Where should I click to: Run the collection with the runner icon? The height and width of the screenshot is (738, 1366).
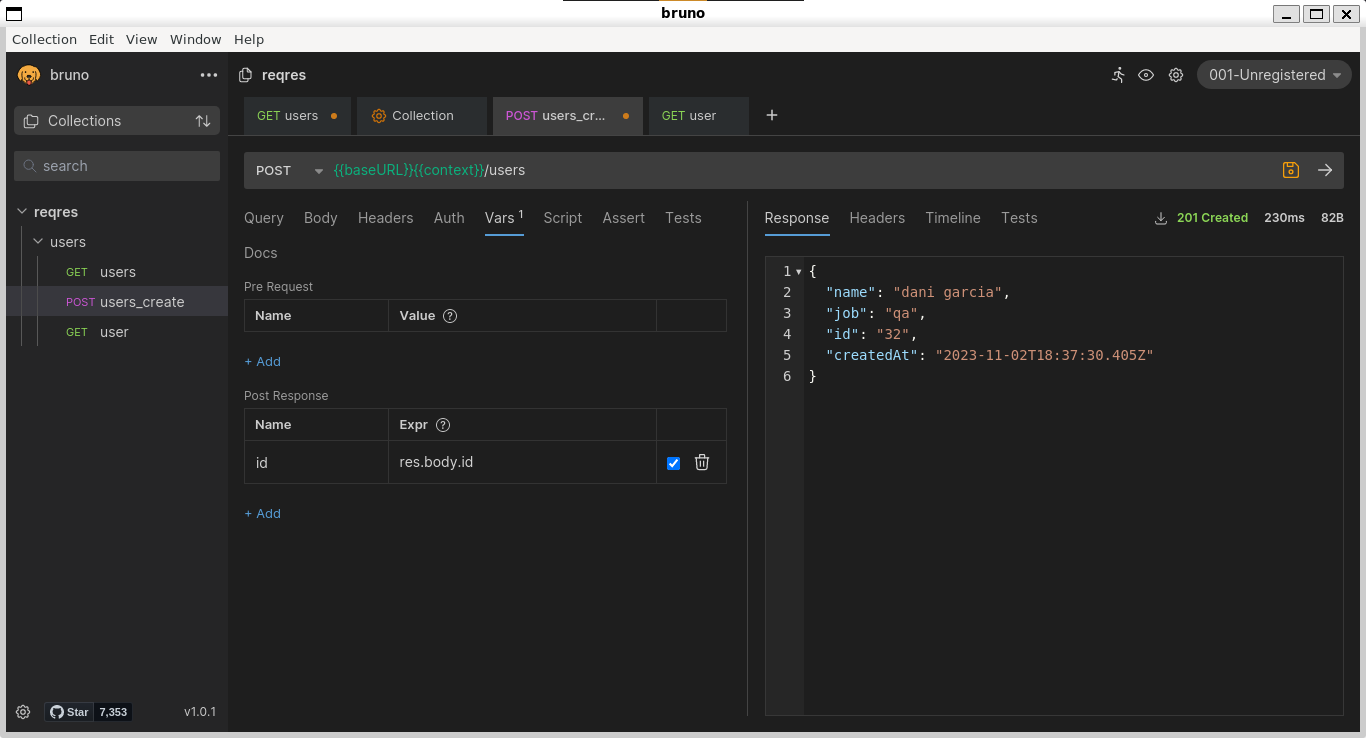tap(1117, 75)
